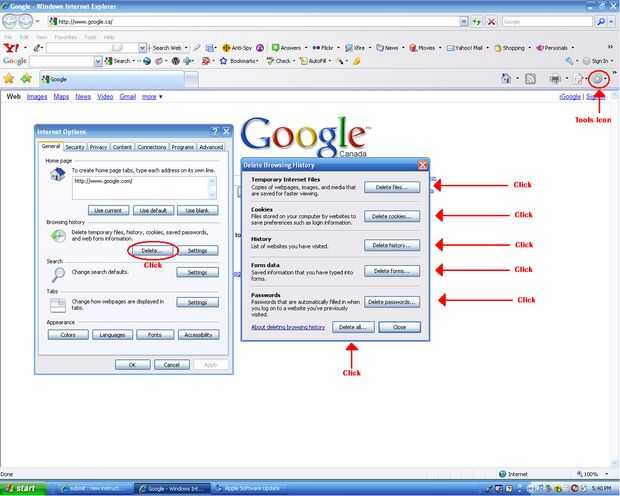620x496 pixels.
Task: Click the News toolbar button
Action: point(387,48)
